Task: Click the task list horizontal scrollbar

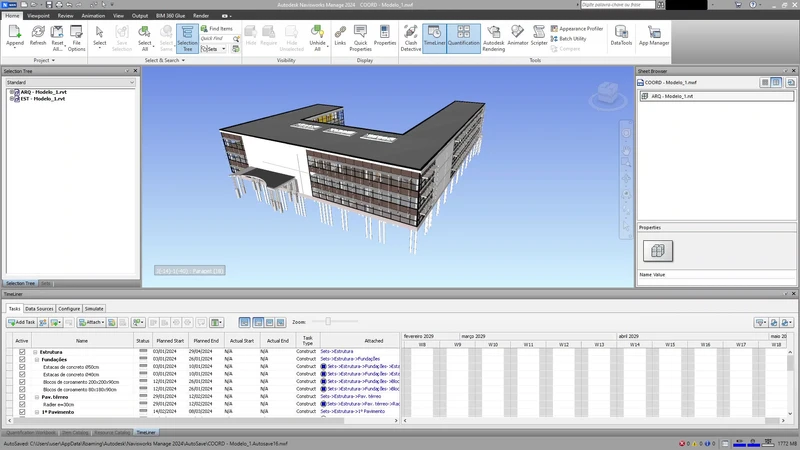Action: coord(202,421)
